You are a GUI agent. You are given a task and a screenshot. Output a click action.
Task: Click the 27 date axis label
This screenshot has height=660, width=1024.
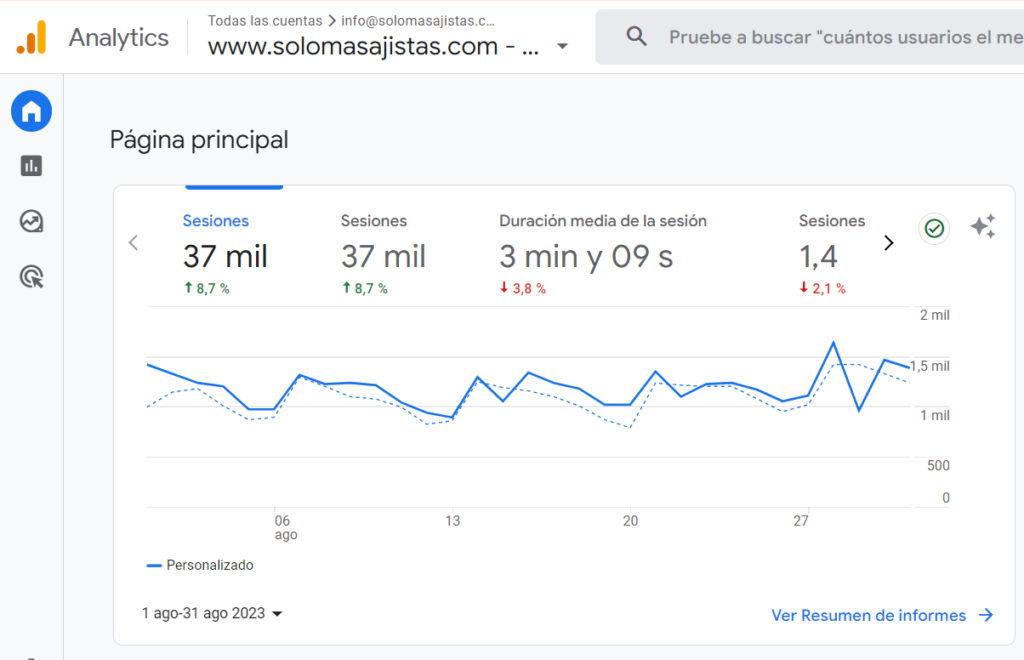pos(801,521)
